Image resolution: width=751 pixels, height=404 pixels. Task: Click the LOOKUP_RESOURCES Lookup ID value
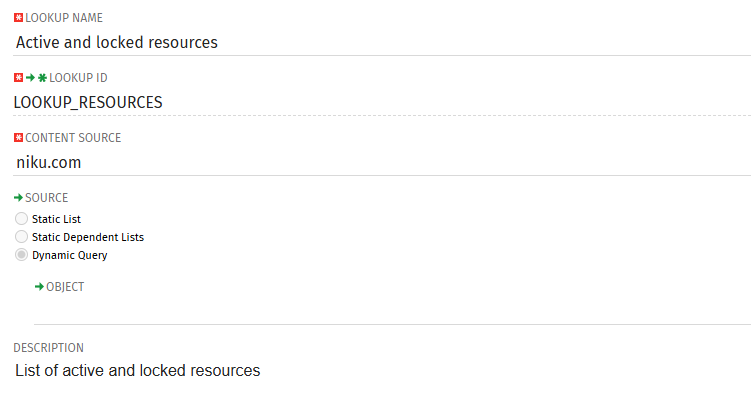click(88, 102)
